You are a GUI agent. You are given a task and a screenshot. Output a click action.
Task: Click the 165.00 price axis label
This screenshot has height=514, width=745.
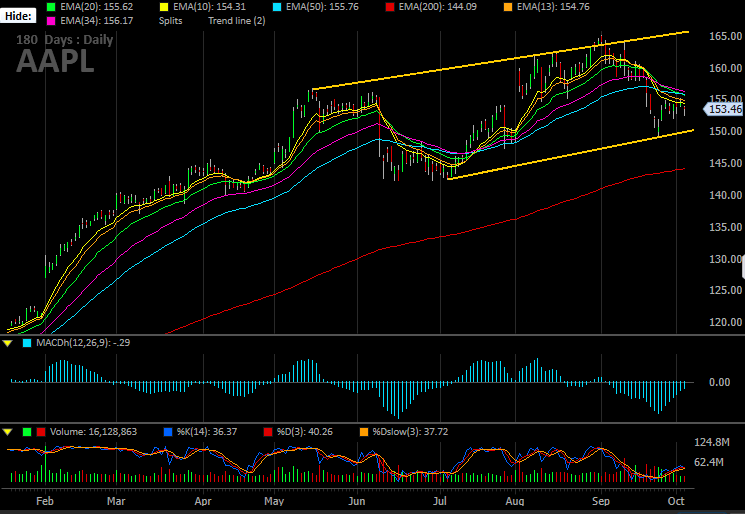tap(726, 37)
